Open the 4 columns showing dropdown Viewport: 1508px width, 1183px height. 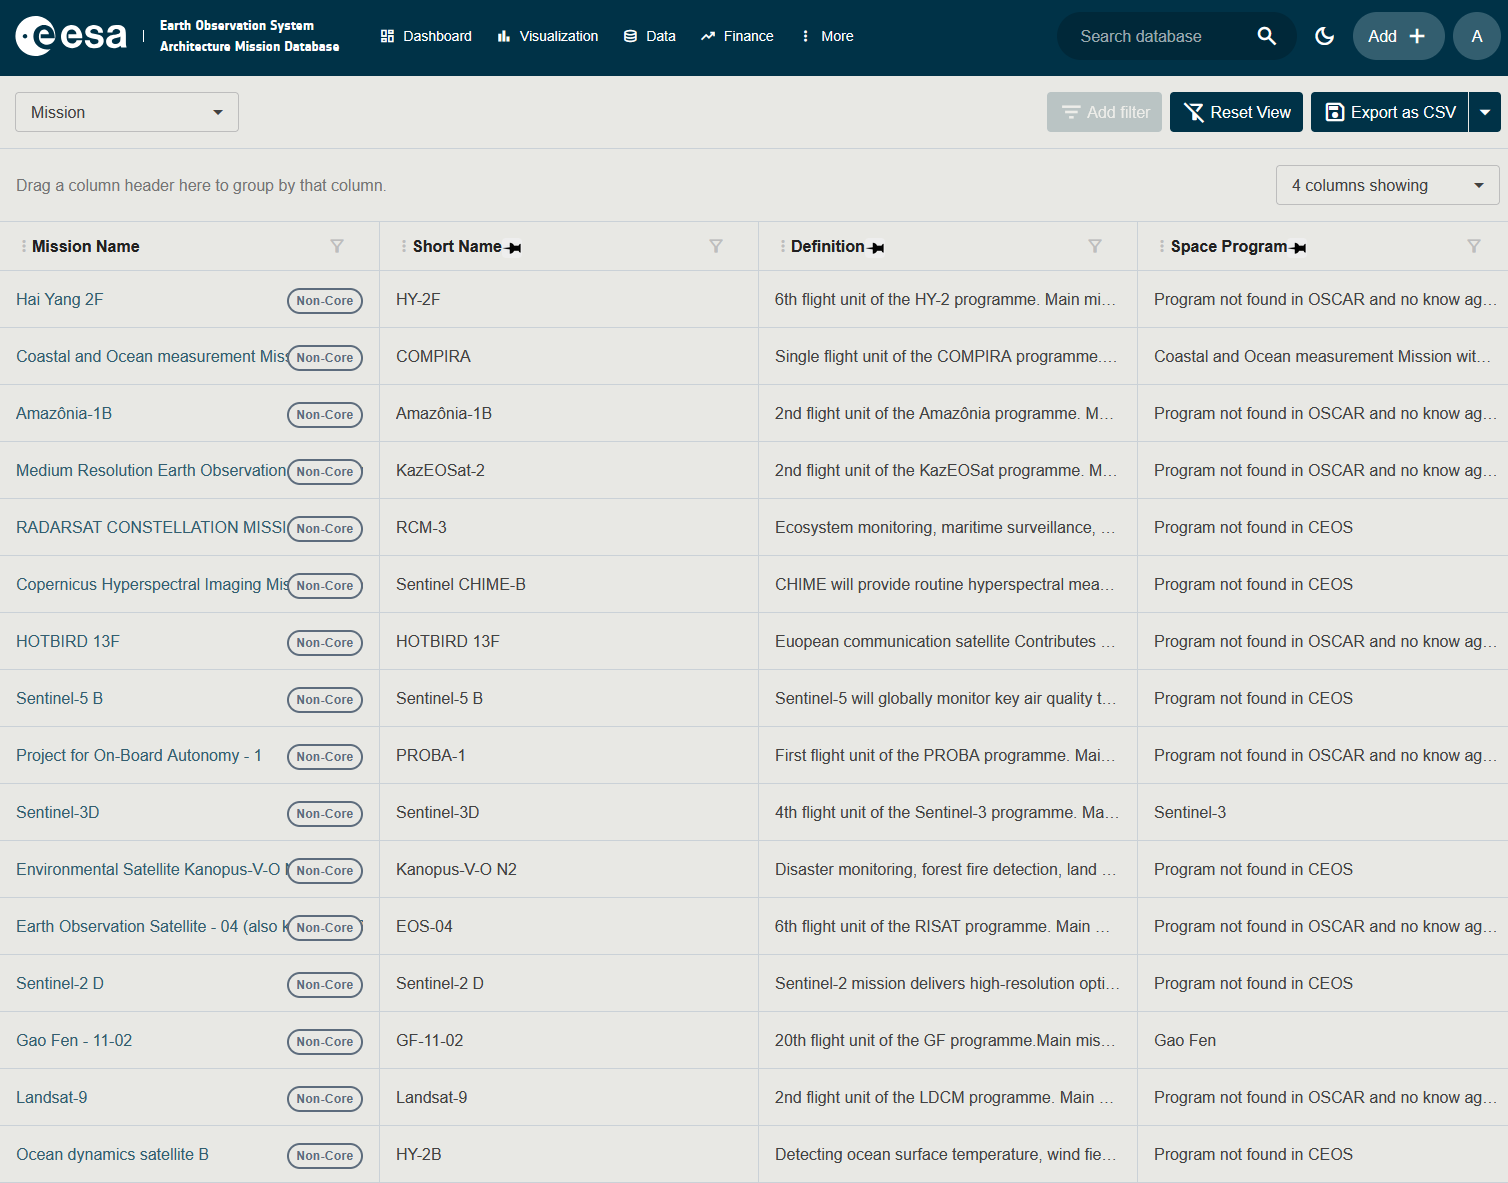1388,185
